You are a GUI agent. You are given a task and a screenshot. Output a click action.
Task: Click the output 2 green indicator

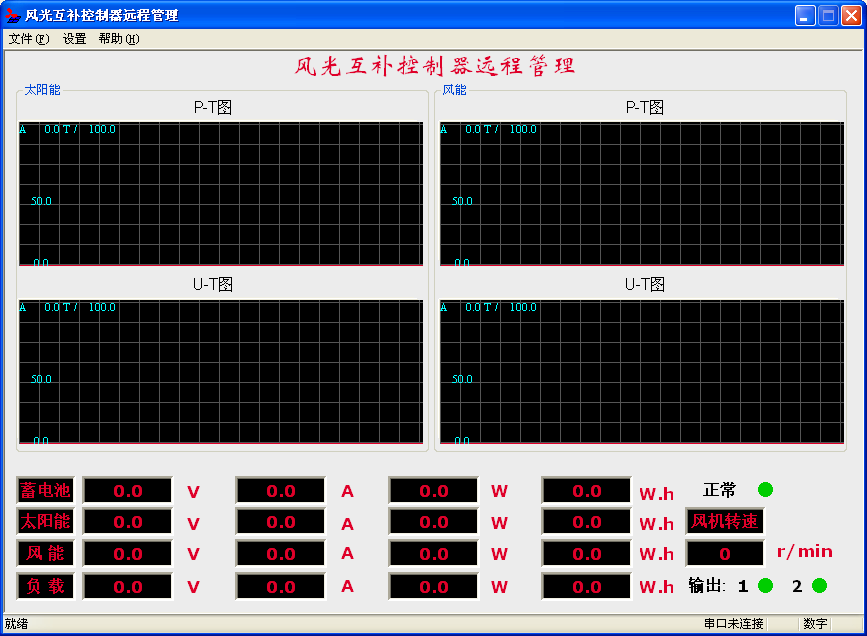(x=819, y=586)
